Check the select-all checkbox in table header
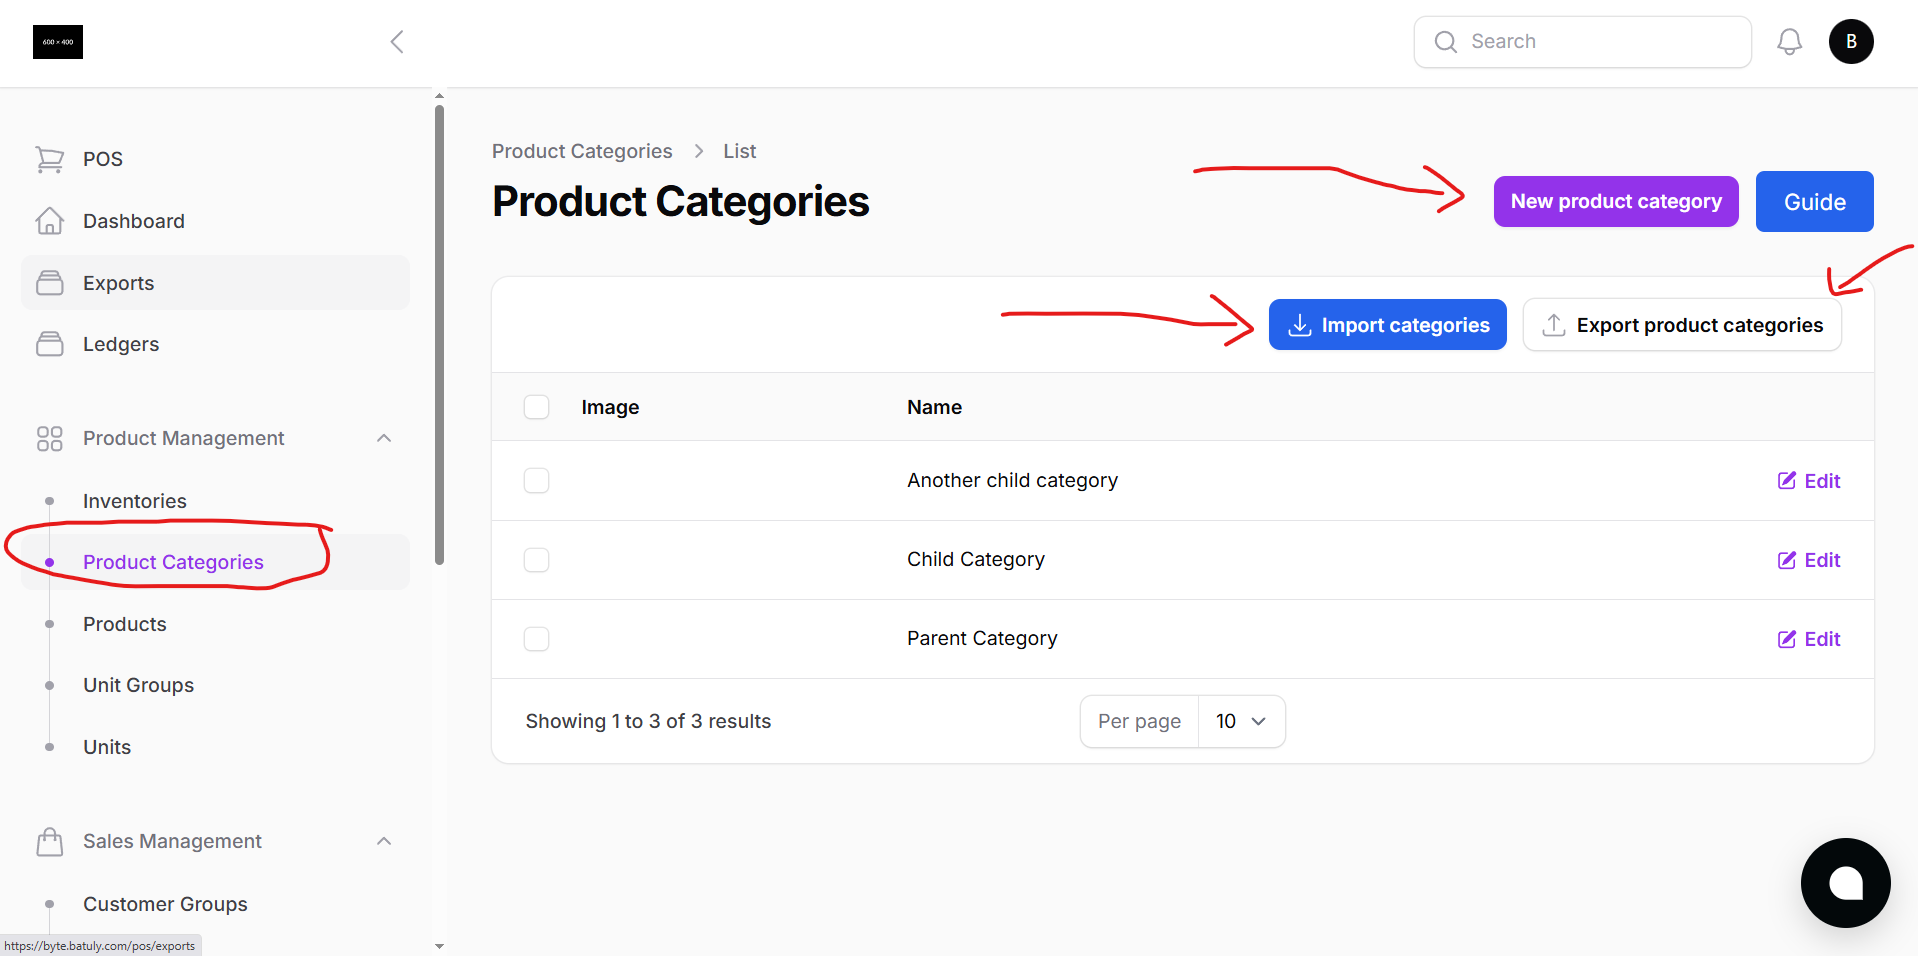The width and height of the screenshot is (1918, 956). [x=536, y=407]
